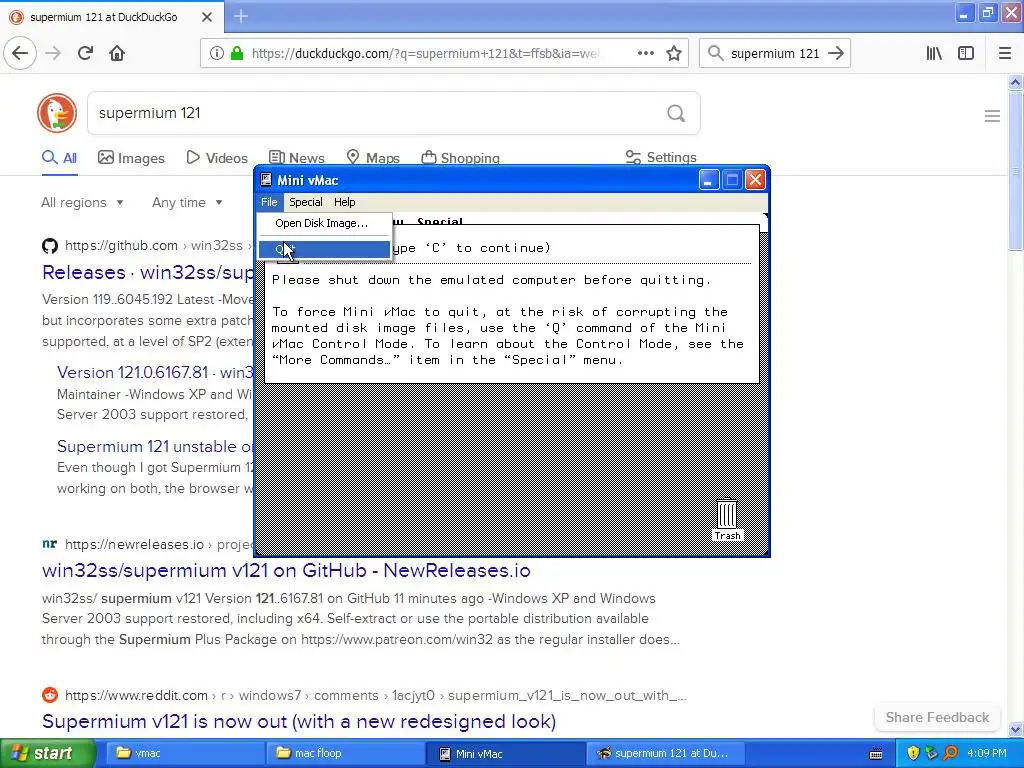The height and width of the screenshot is (768, 1024).
Task: Click the Forward navigation arrow
Action: tap(53, 53)
